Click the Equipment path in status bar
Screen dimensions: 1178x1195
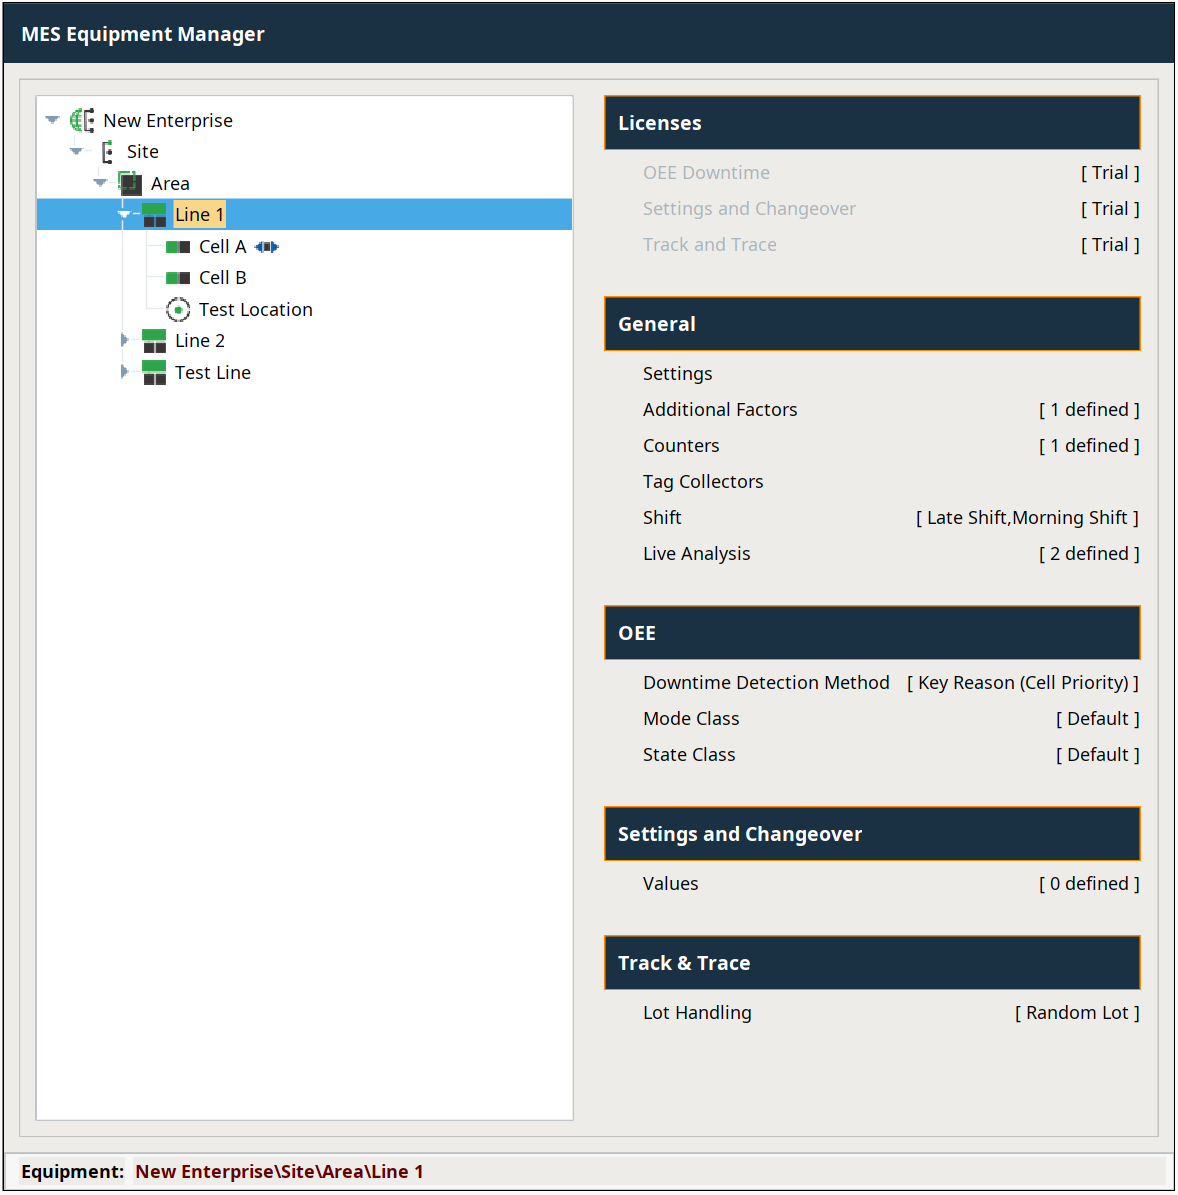click(279, 1172)
